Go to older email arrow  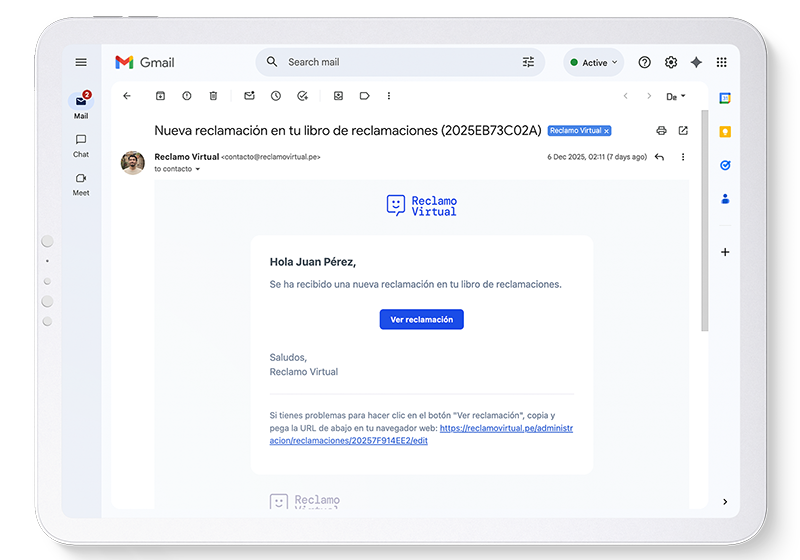point(649,96)
